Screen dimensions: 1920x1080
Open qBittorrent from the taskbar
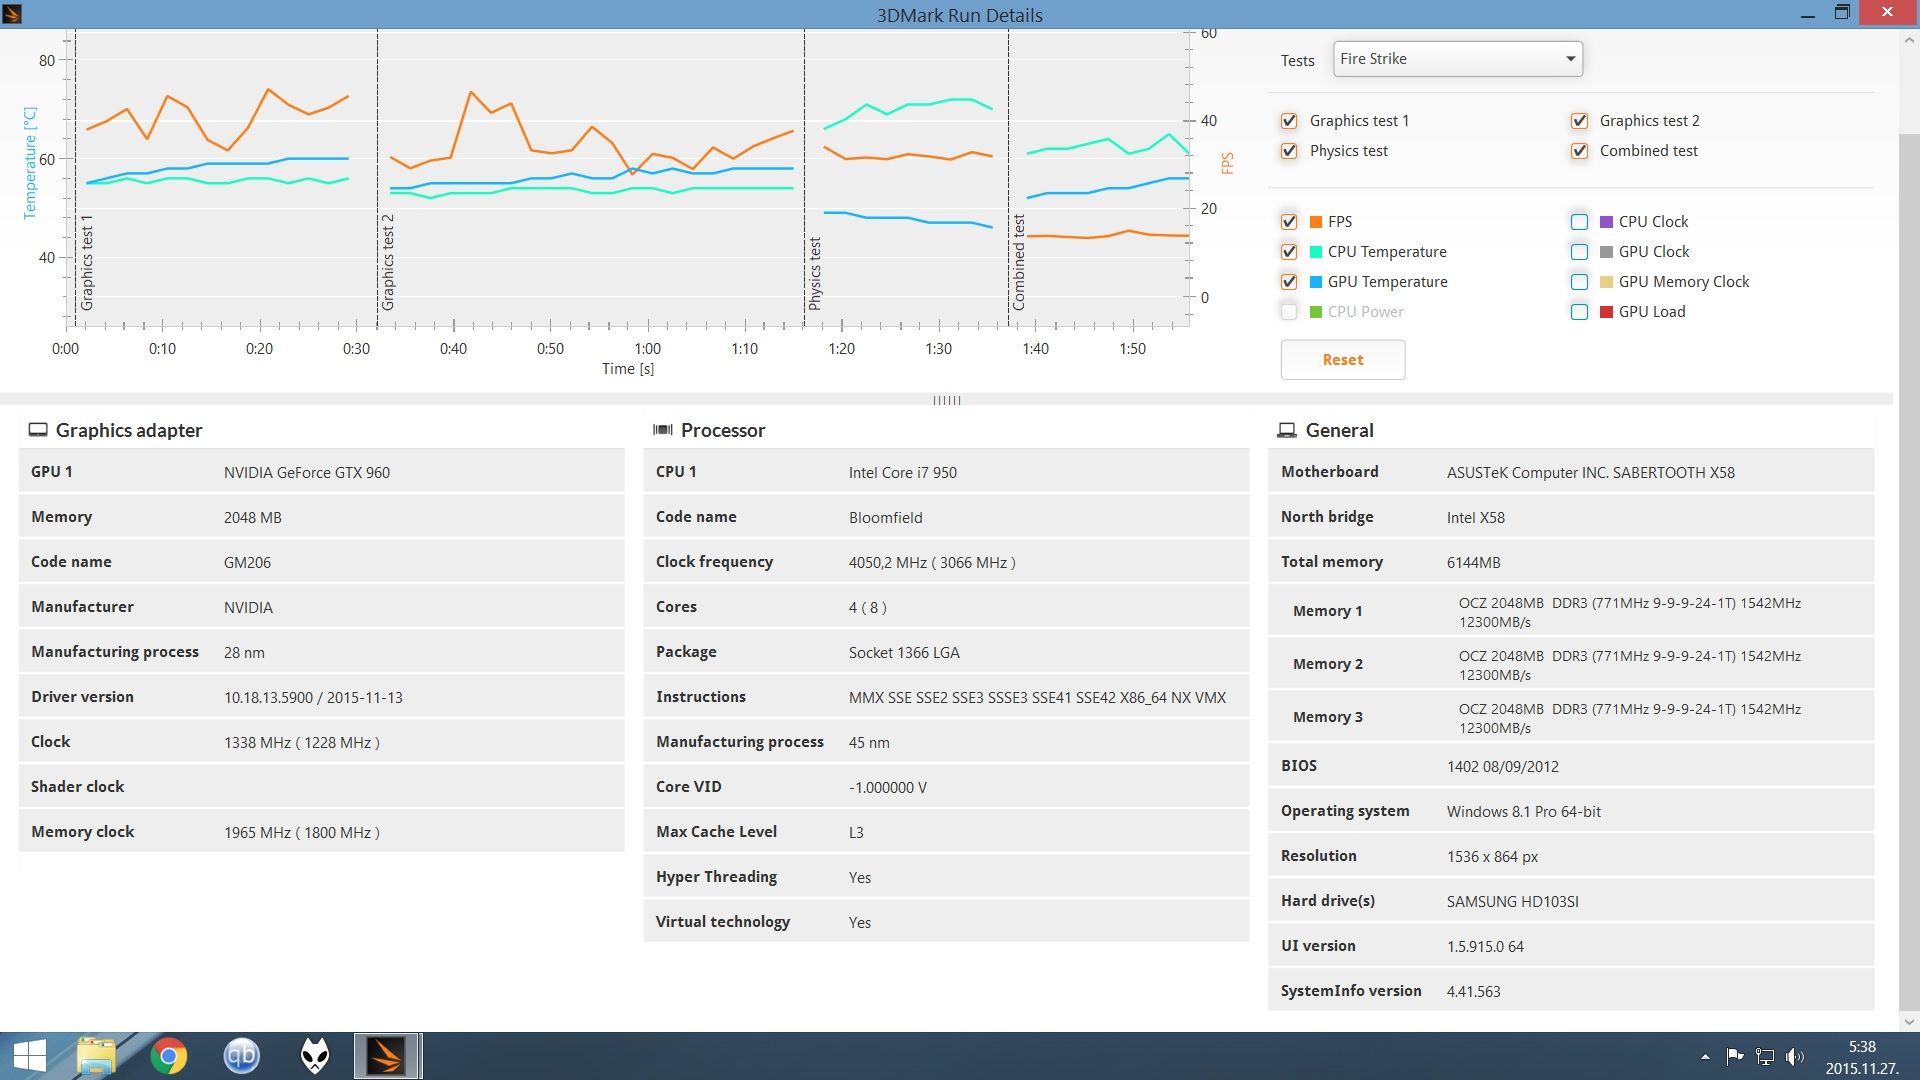[241, 1056]
